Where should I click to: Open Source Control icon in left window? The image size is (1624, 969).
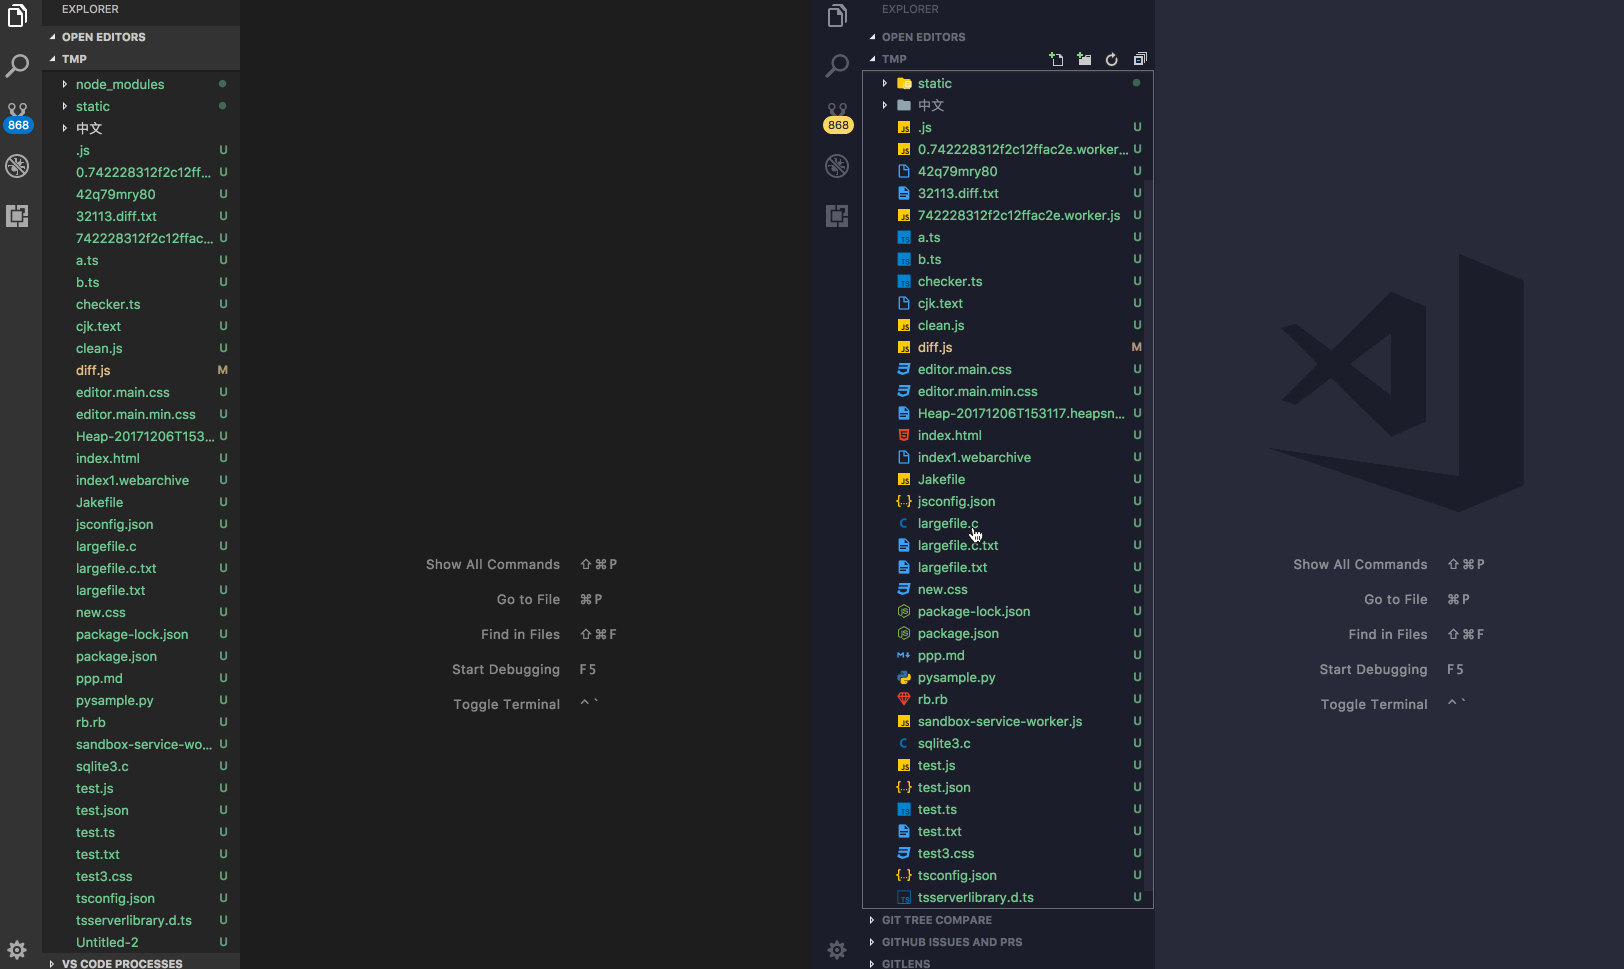[x=17, y=117]
